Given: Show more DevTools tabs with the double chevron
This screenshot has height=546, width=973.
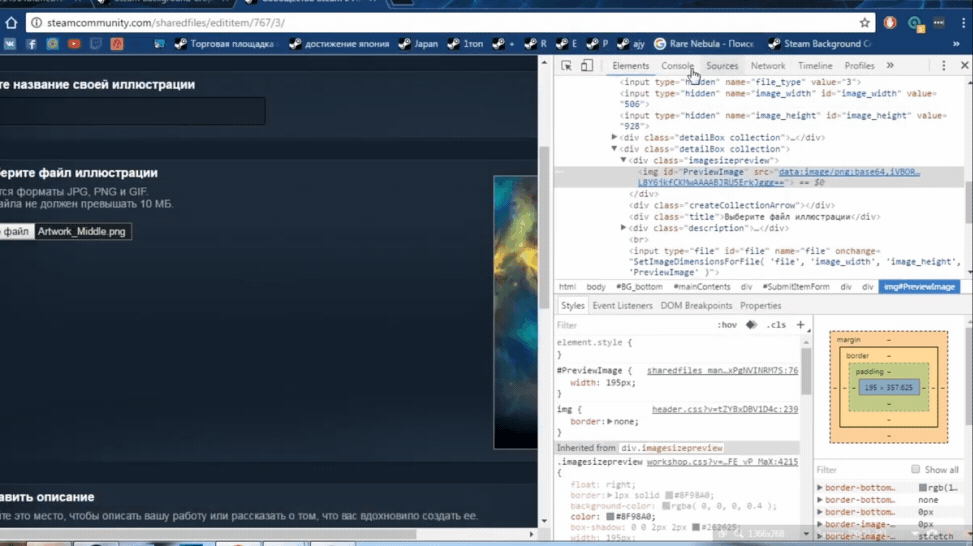Looking at the screenshot, I should [890, 65].
